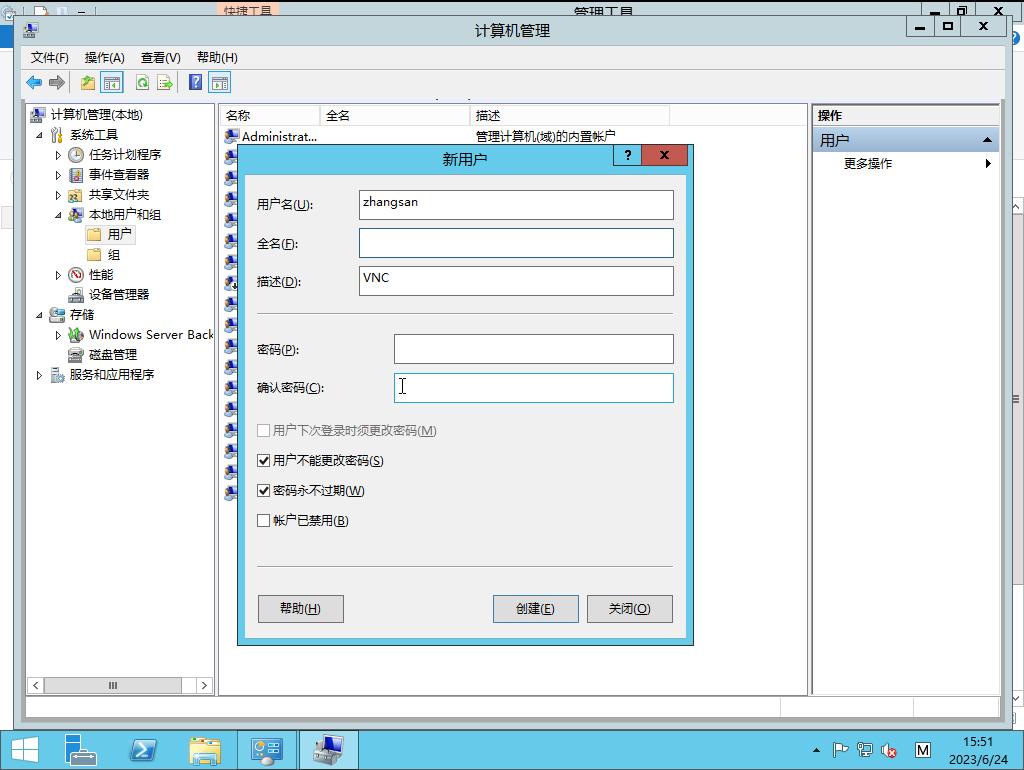The height and width of the screenshot is (770, 1024).
Task: Click the Export list toolbar icon
Action: (165, 83)
